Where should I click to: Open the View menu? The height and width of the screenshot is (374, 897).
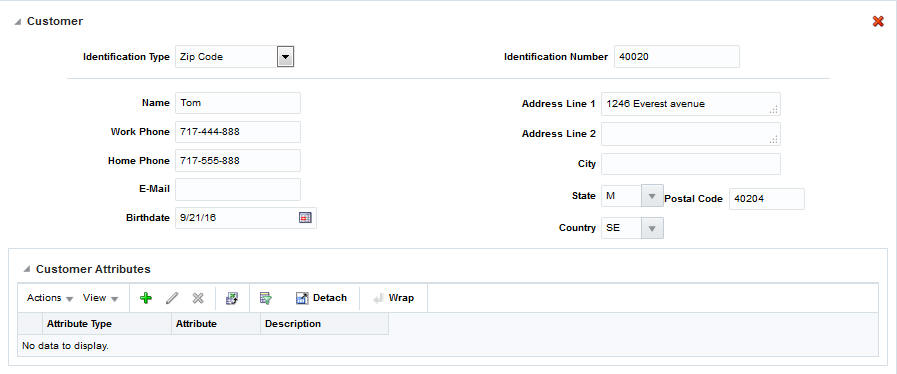click(100, 298)
